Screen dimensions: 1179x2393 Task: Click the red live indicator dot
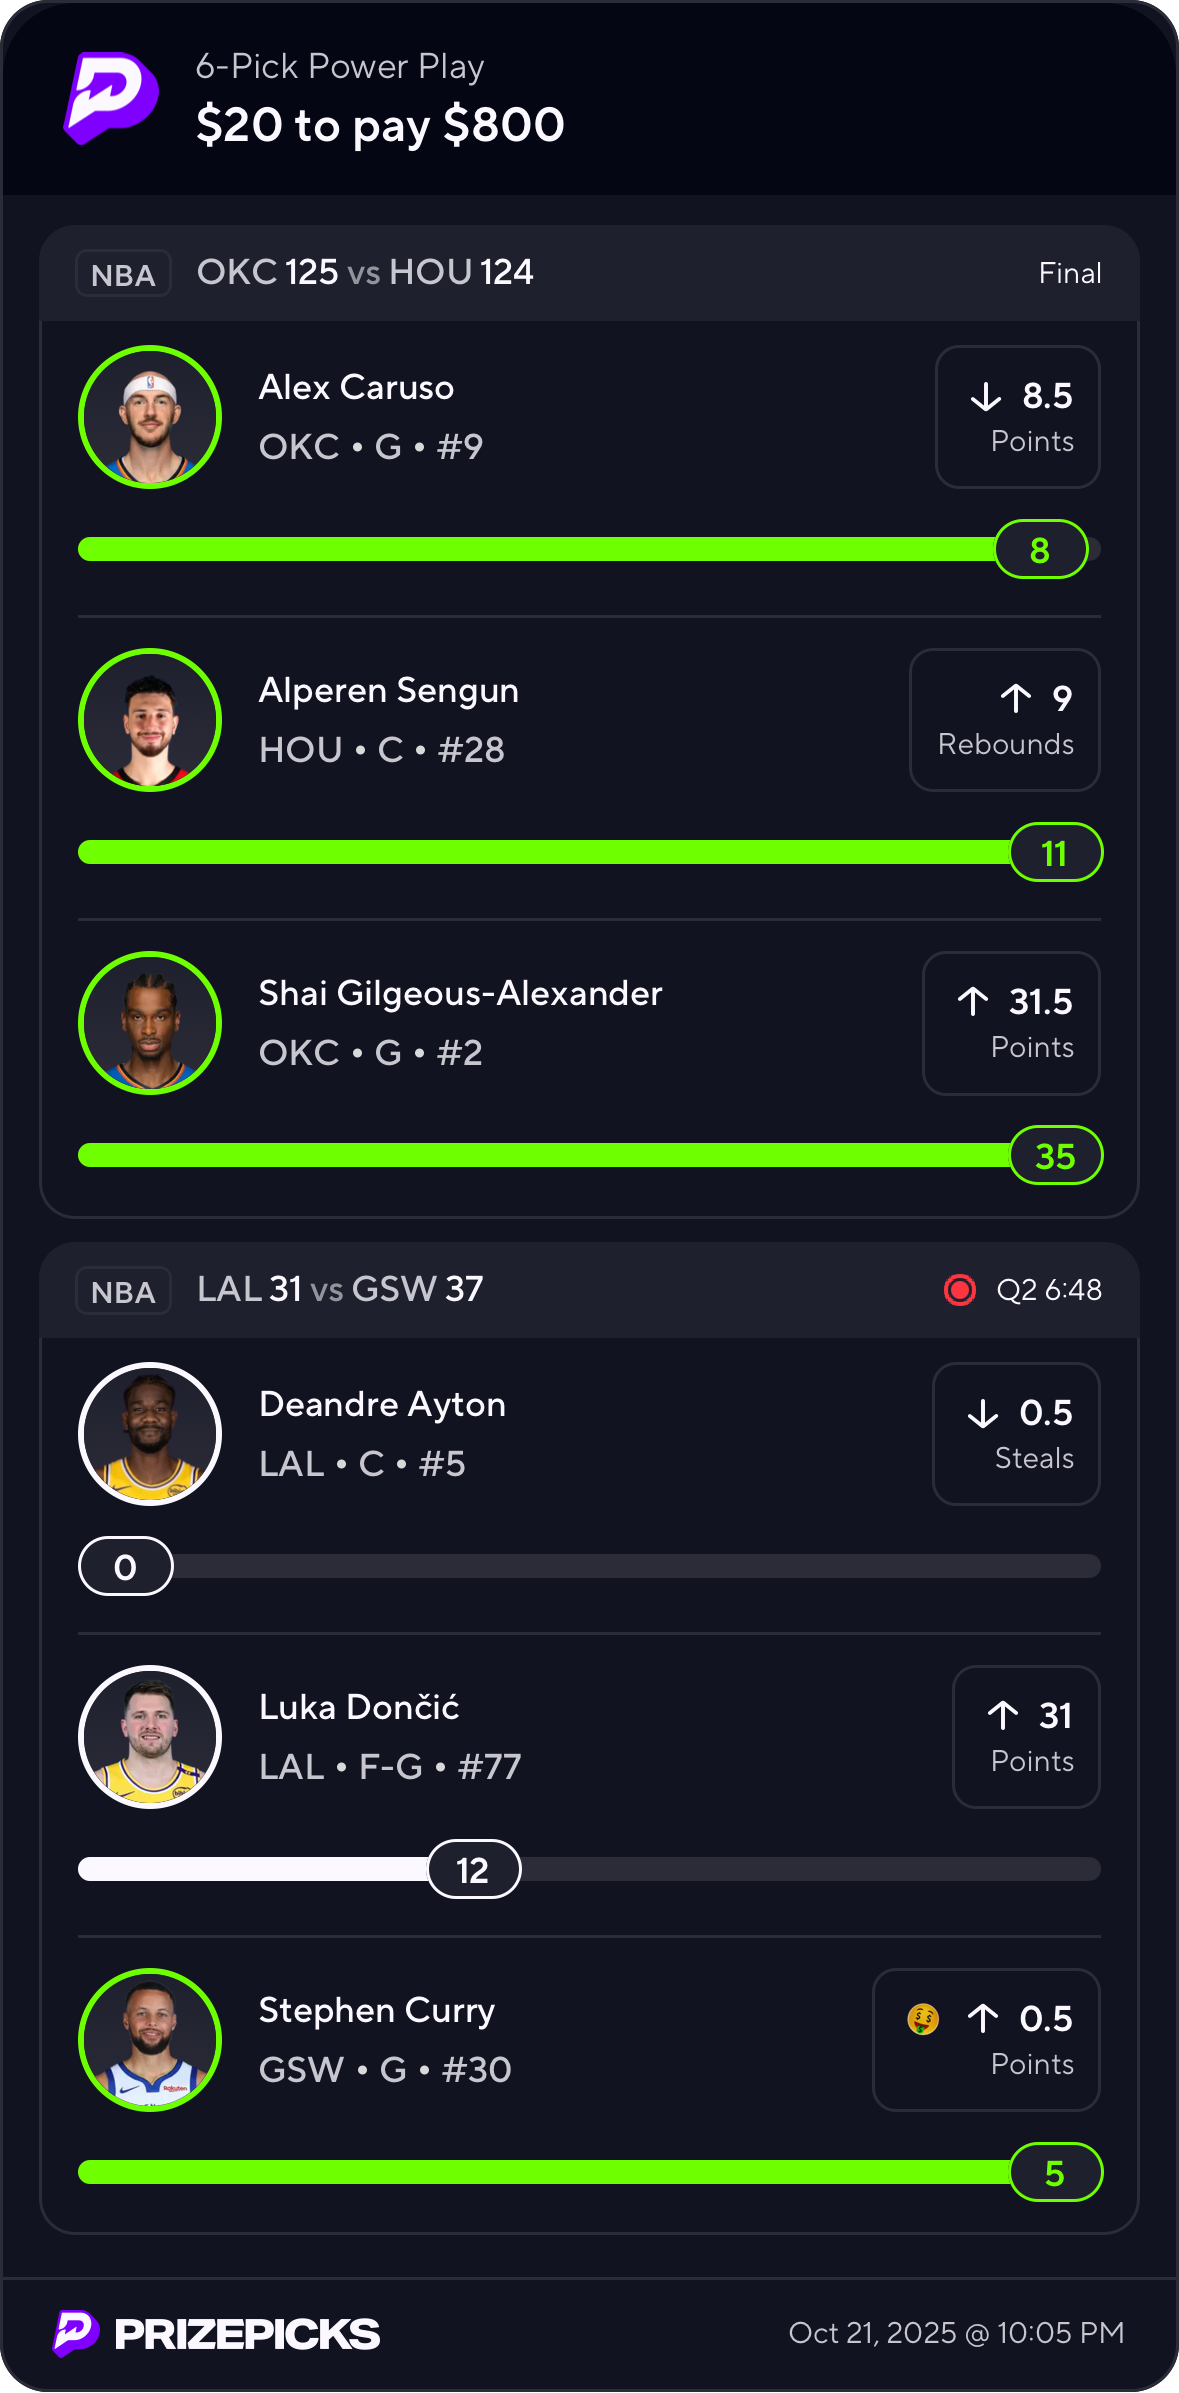959,1290
